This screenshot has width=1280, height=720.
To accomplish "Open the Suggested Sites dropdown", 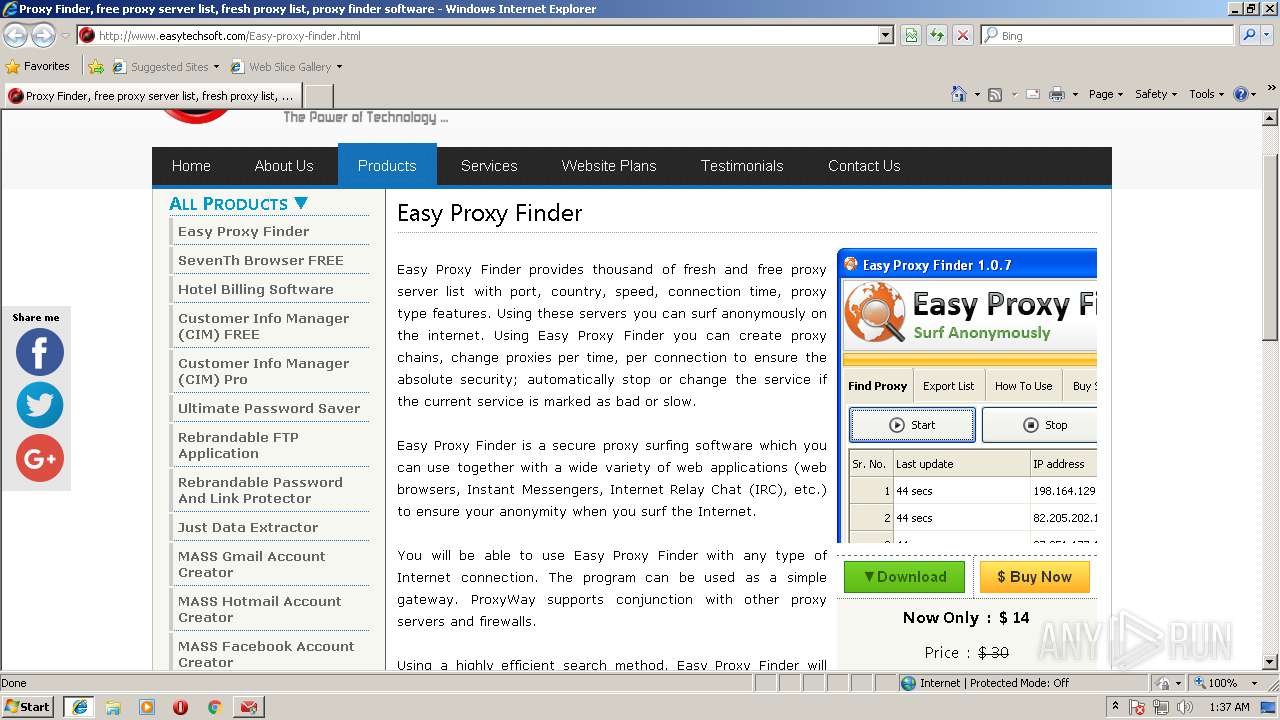I will click(166, 67).
